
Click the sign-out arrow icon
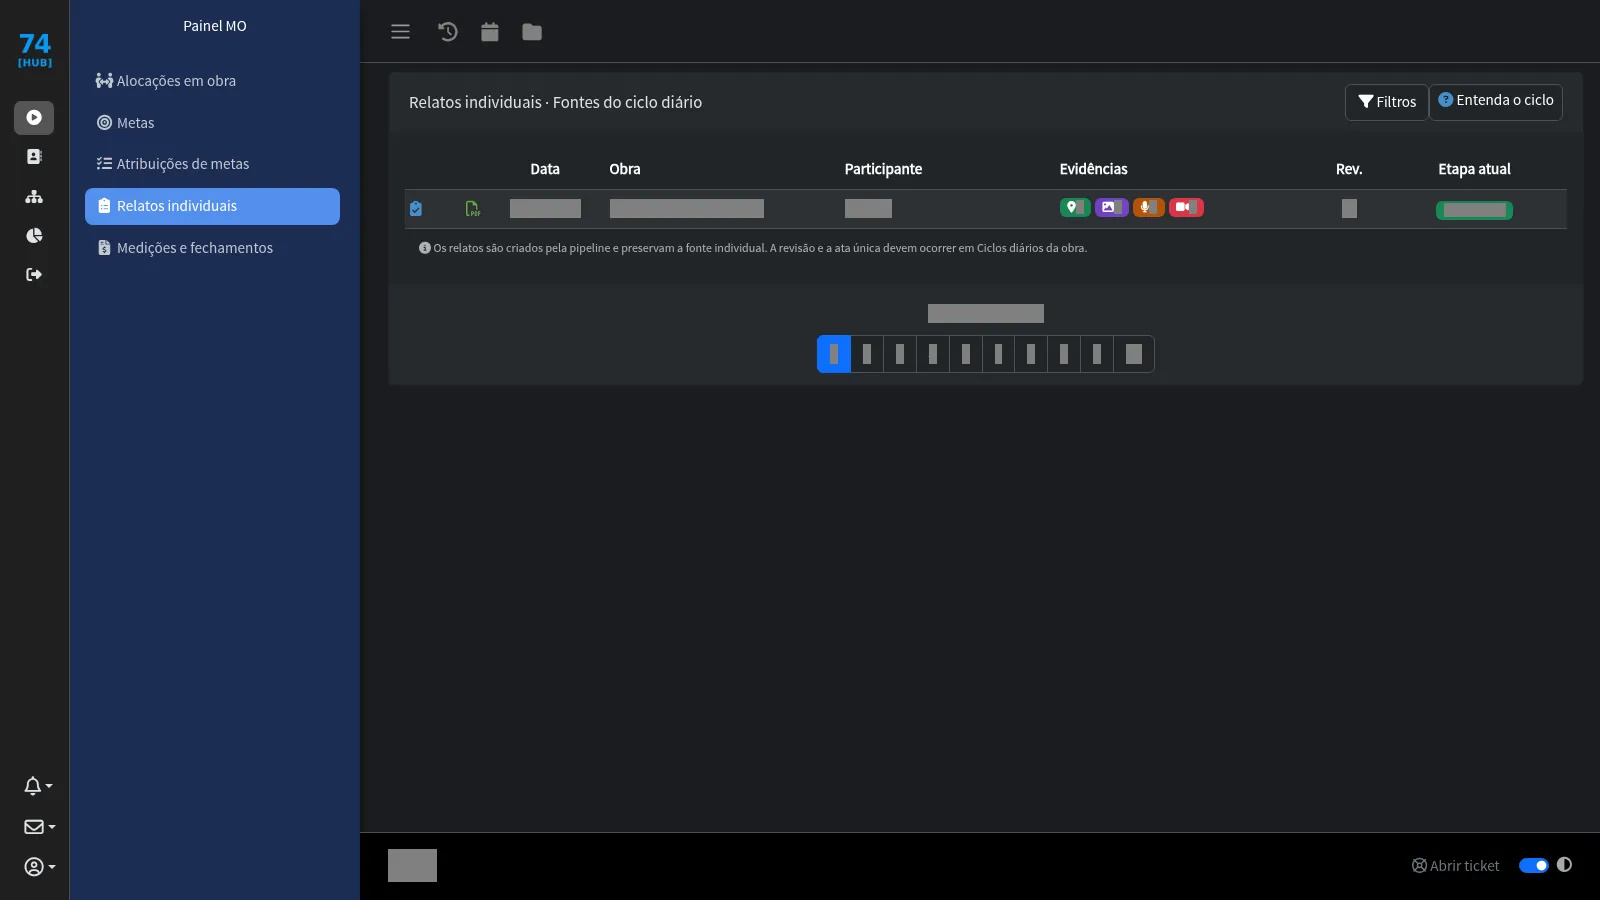click(34, 275)
